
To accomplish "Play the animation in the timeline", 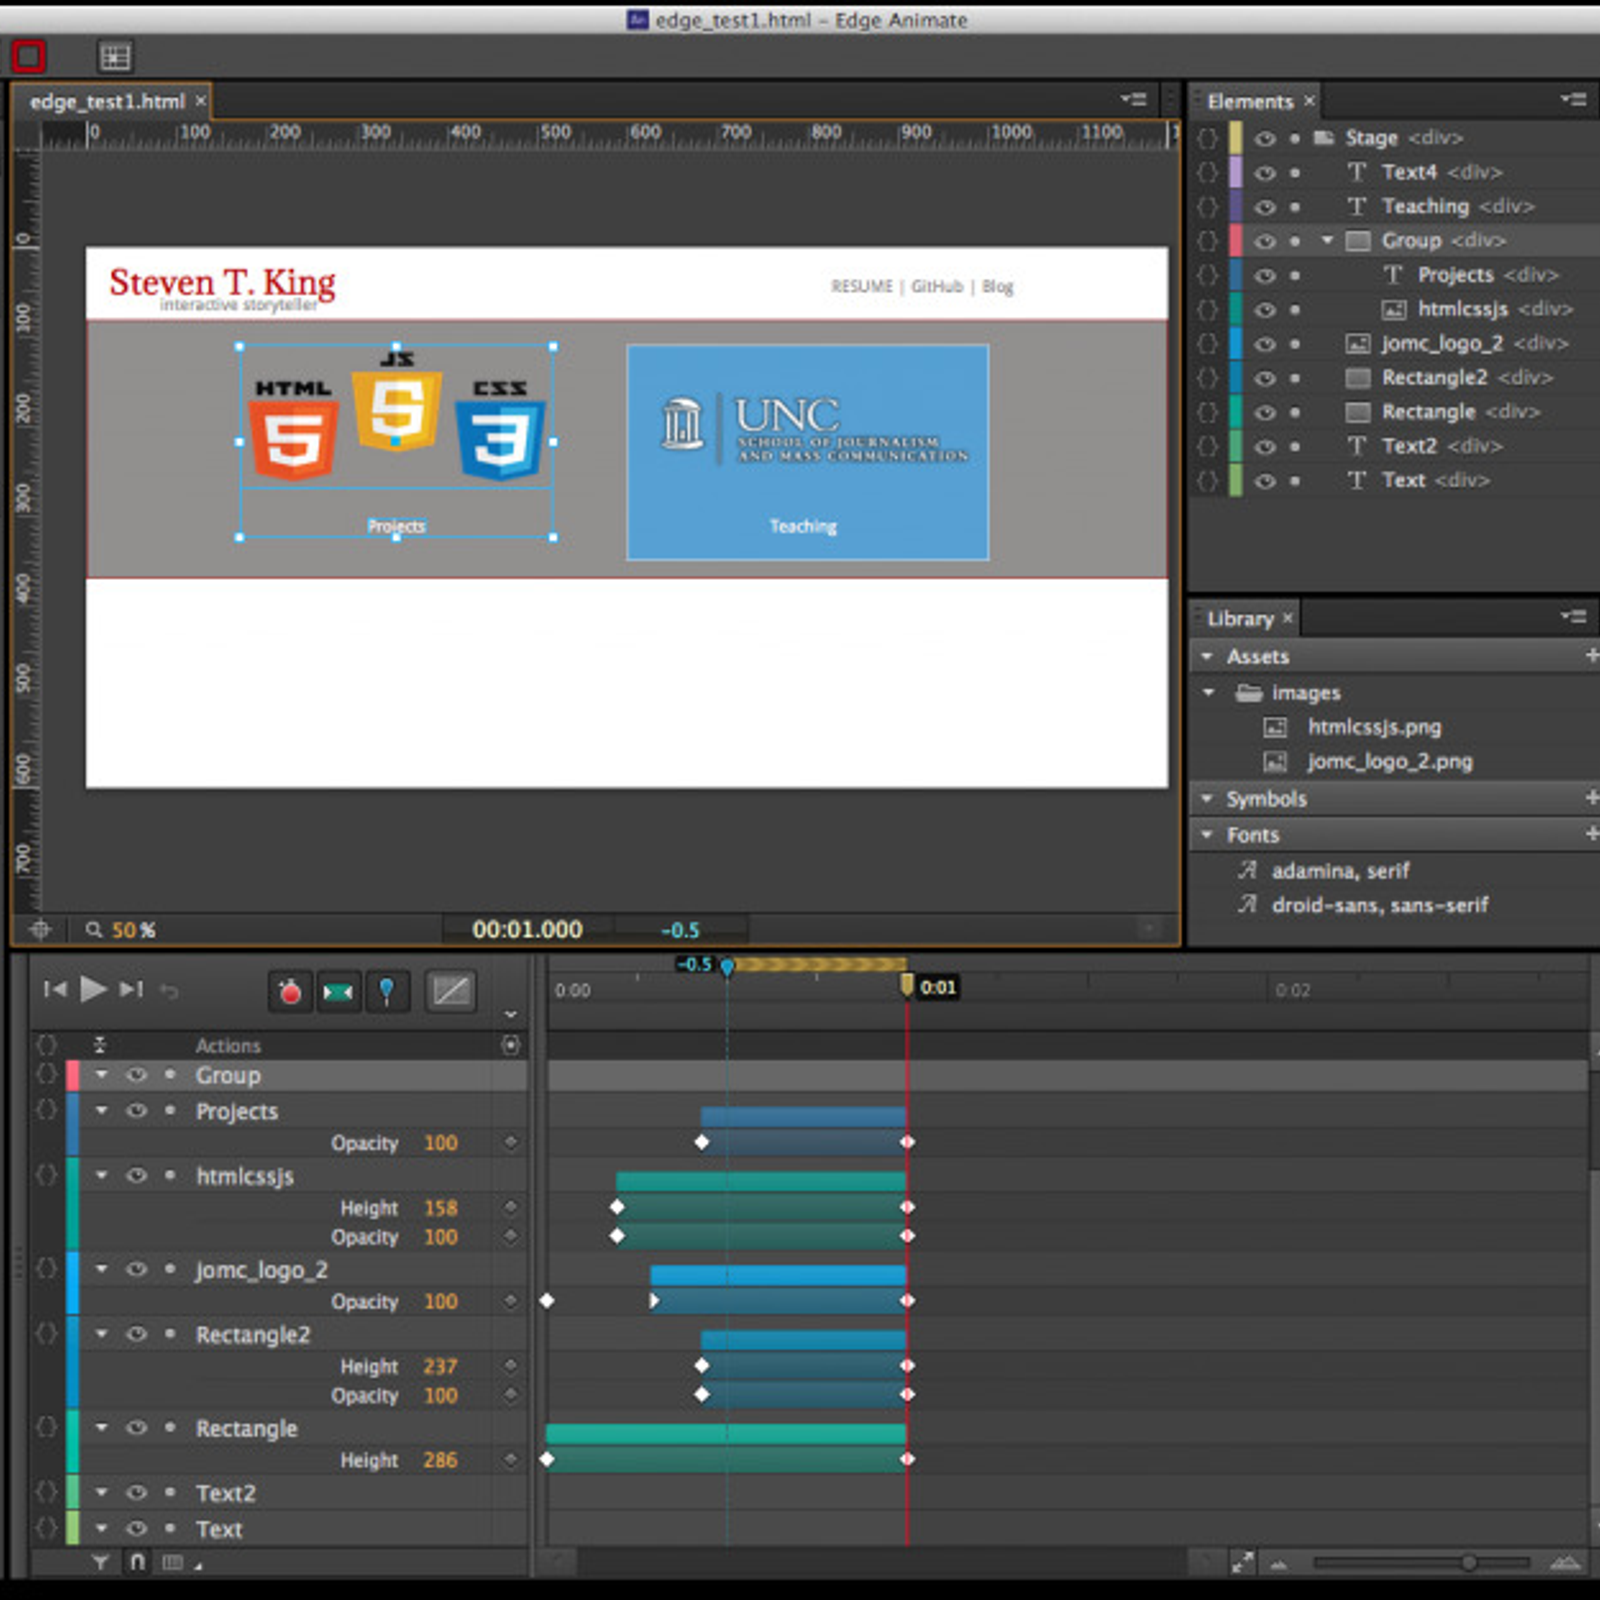I will pyautogui.click(x=93, y=989).
